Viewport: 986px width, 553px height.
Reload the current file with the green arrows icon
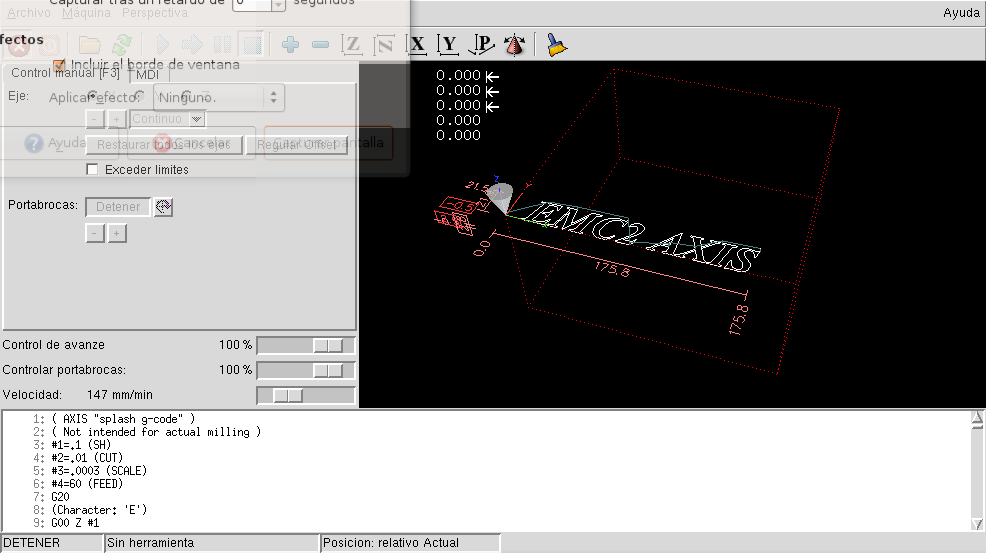(x=122, y=45)
